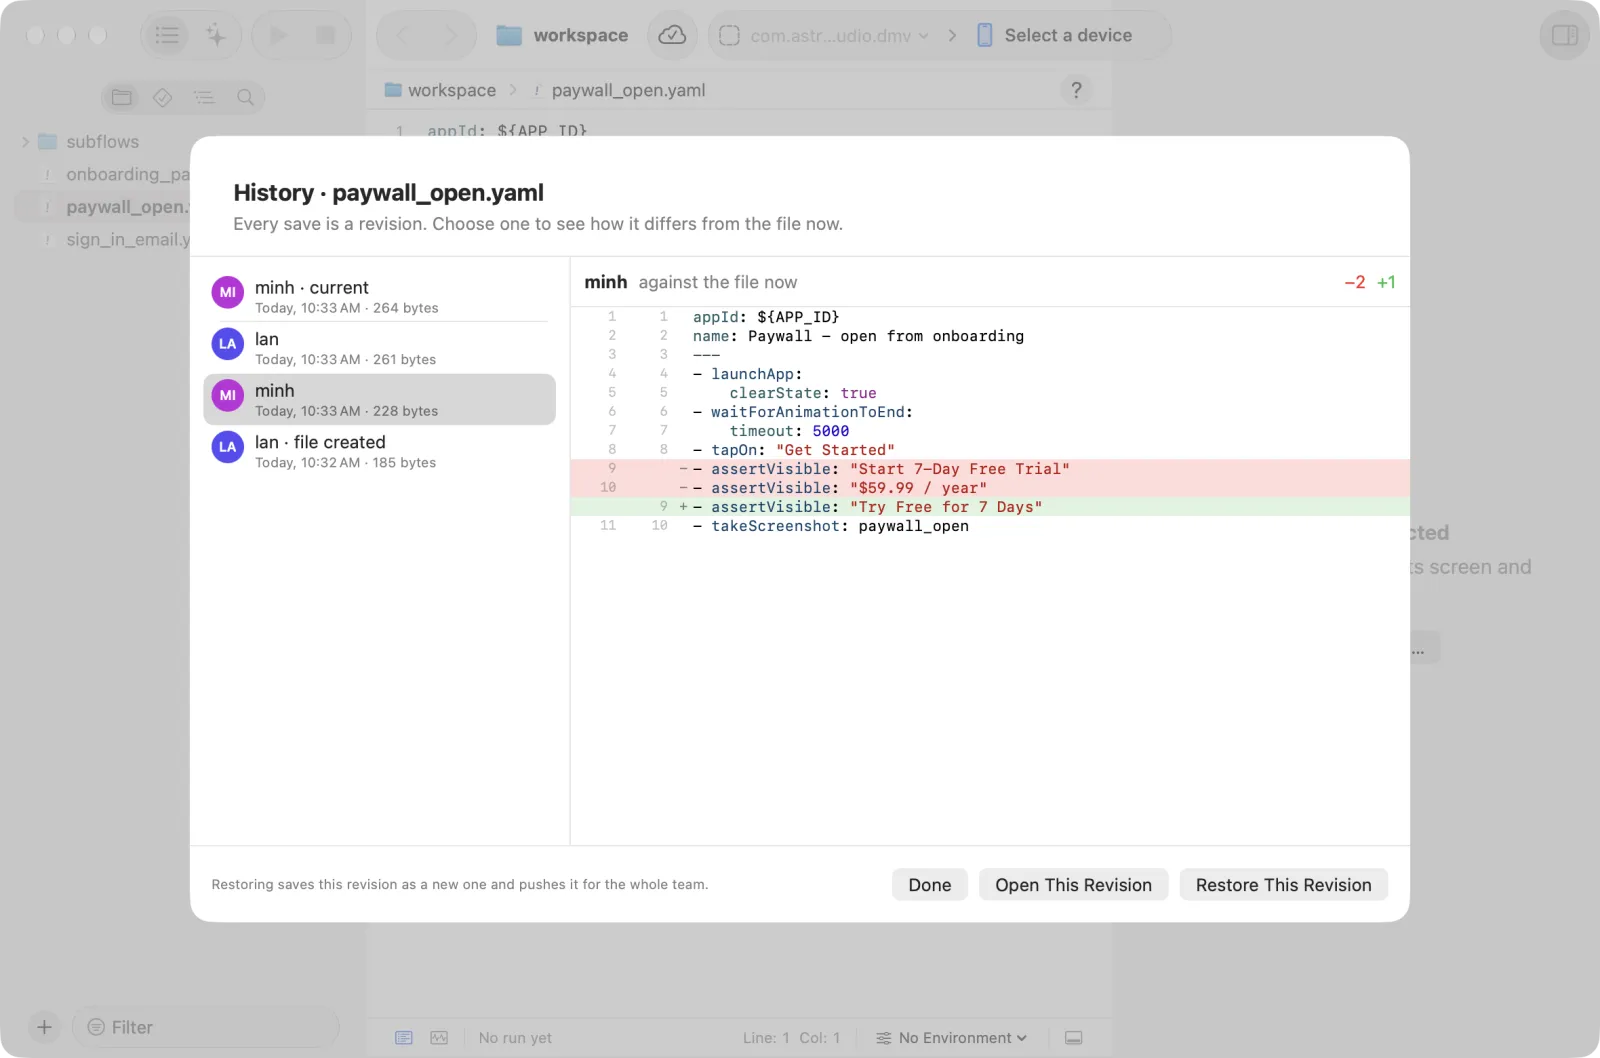The height and width of the screenshot is (1058, 1600).
Task: Focus the Filter field
Action: 205,1027
